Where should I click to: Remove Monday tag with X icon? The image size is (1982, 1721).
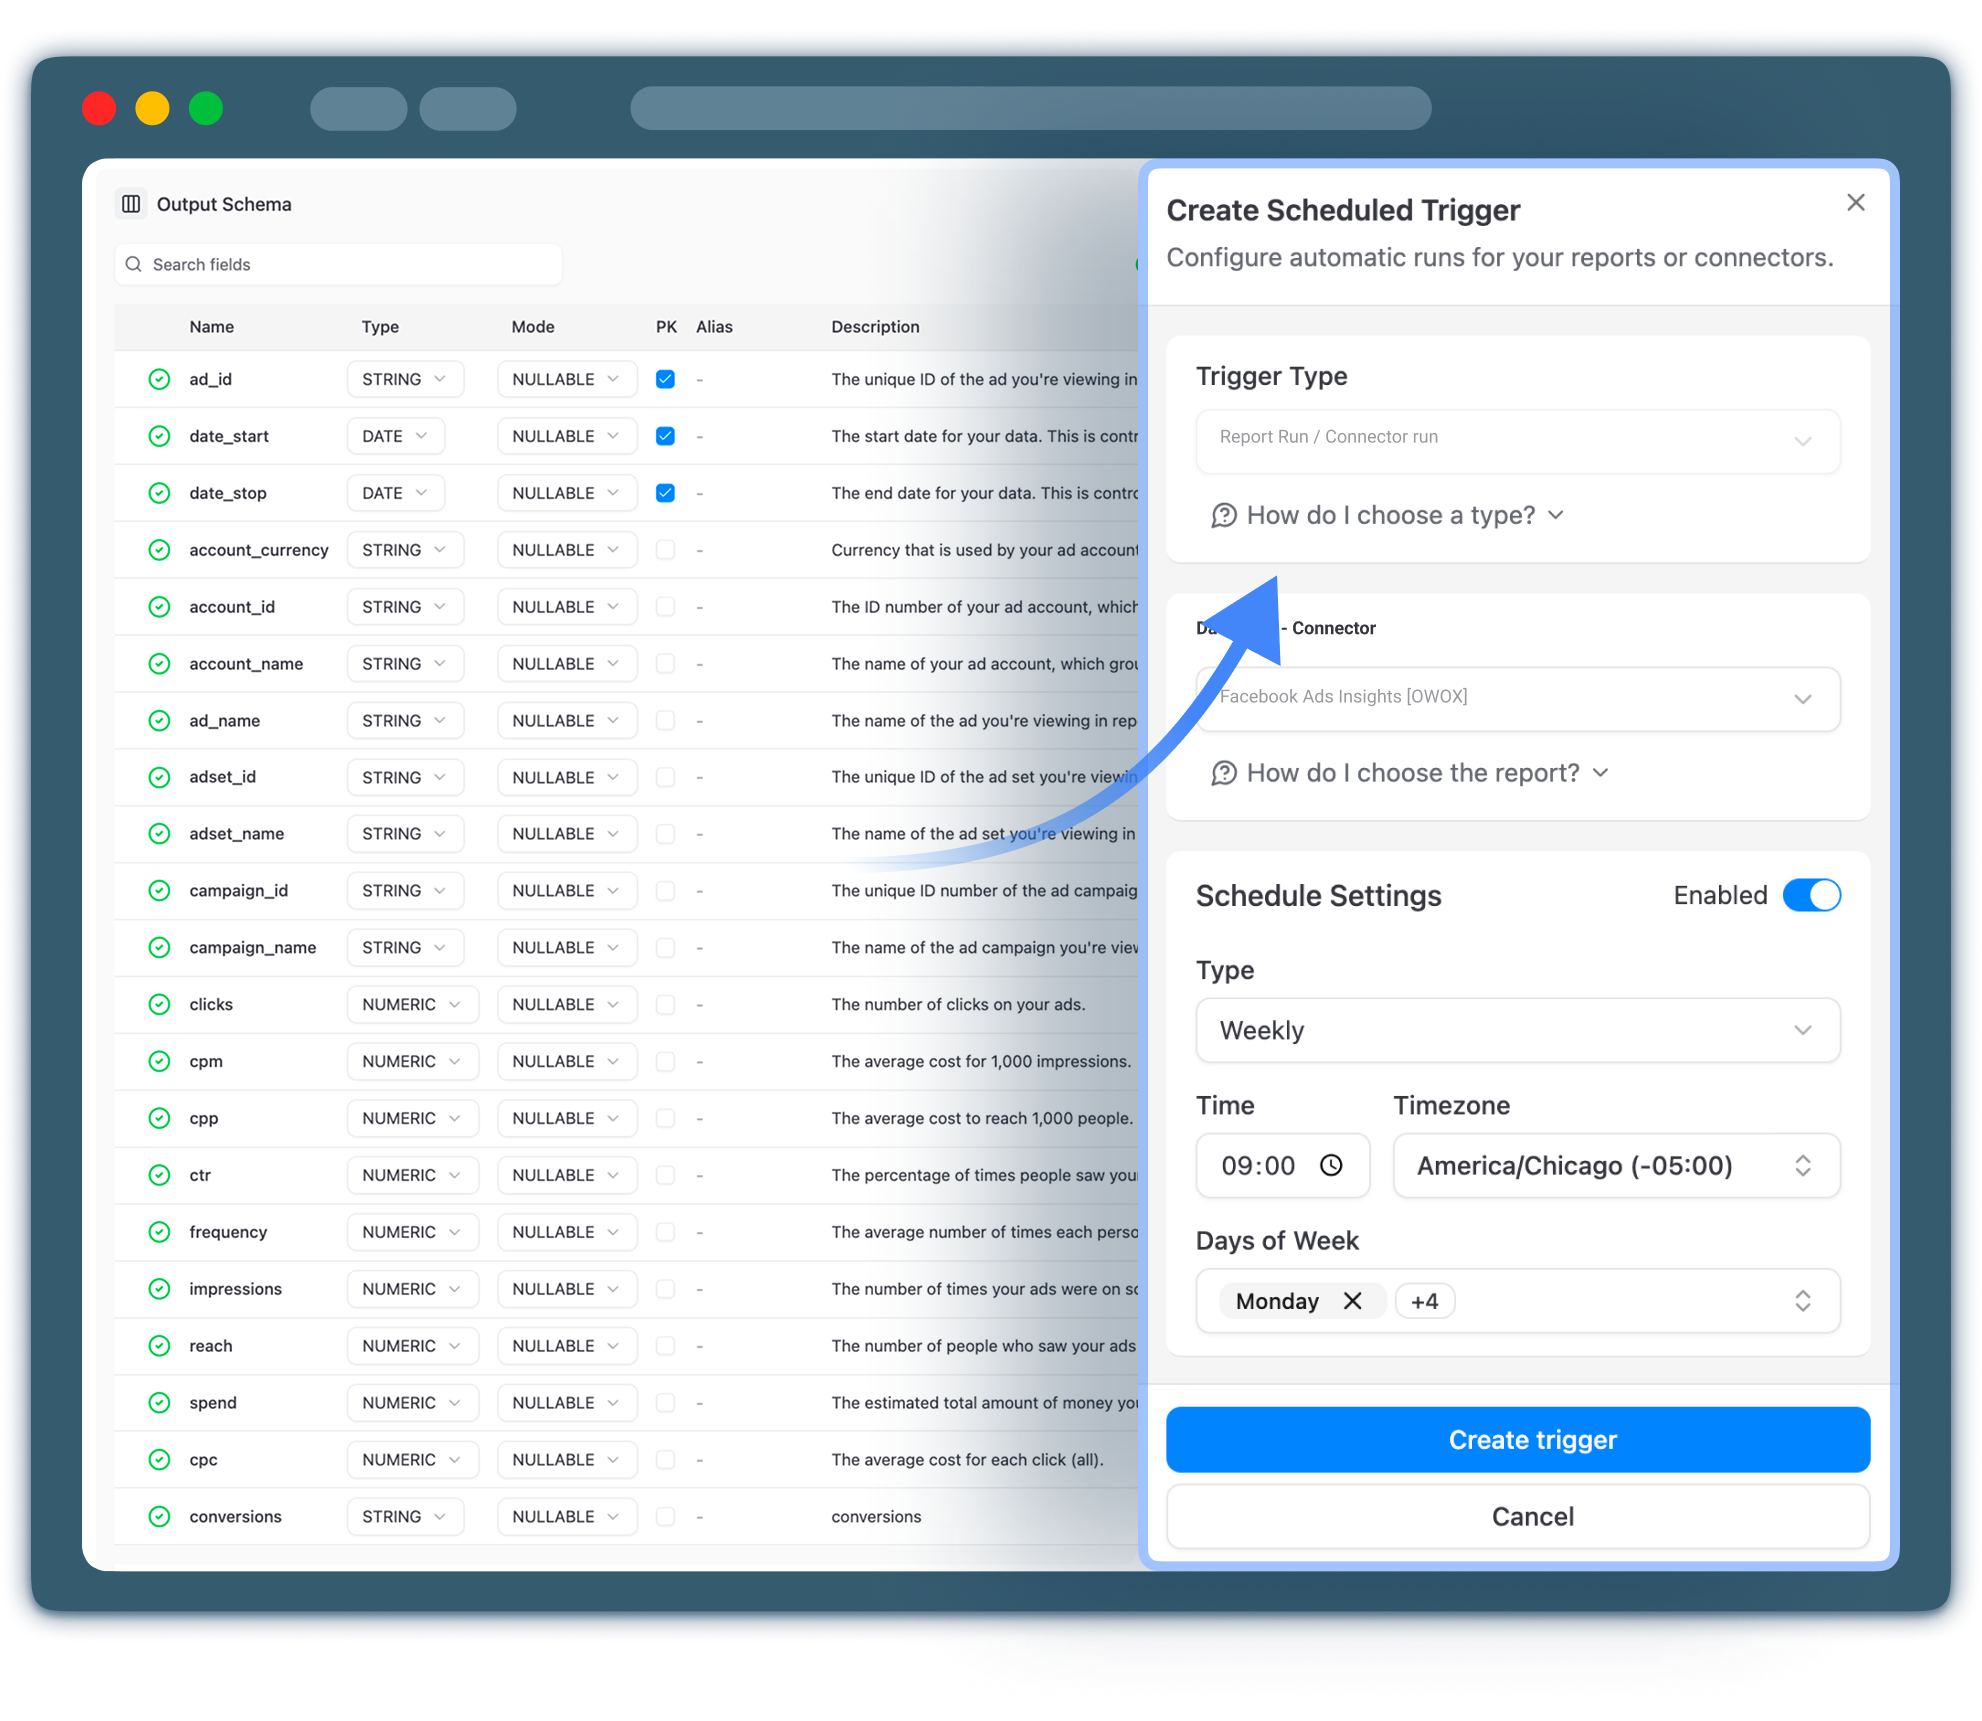(x=1352, y=1300)
